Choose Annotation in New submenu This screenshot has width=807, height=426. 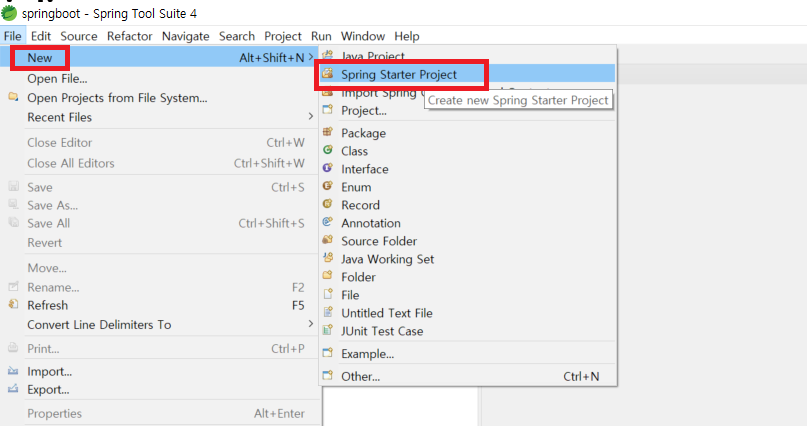click(x=467, y=223)
